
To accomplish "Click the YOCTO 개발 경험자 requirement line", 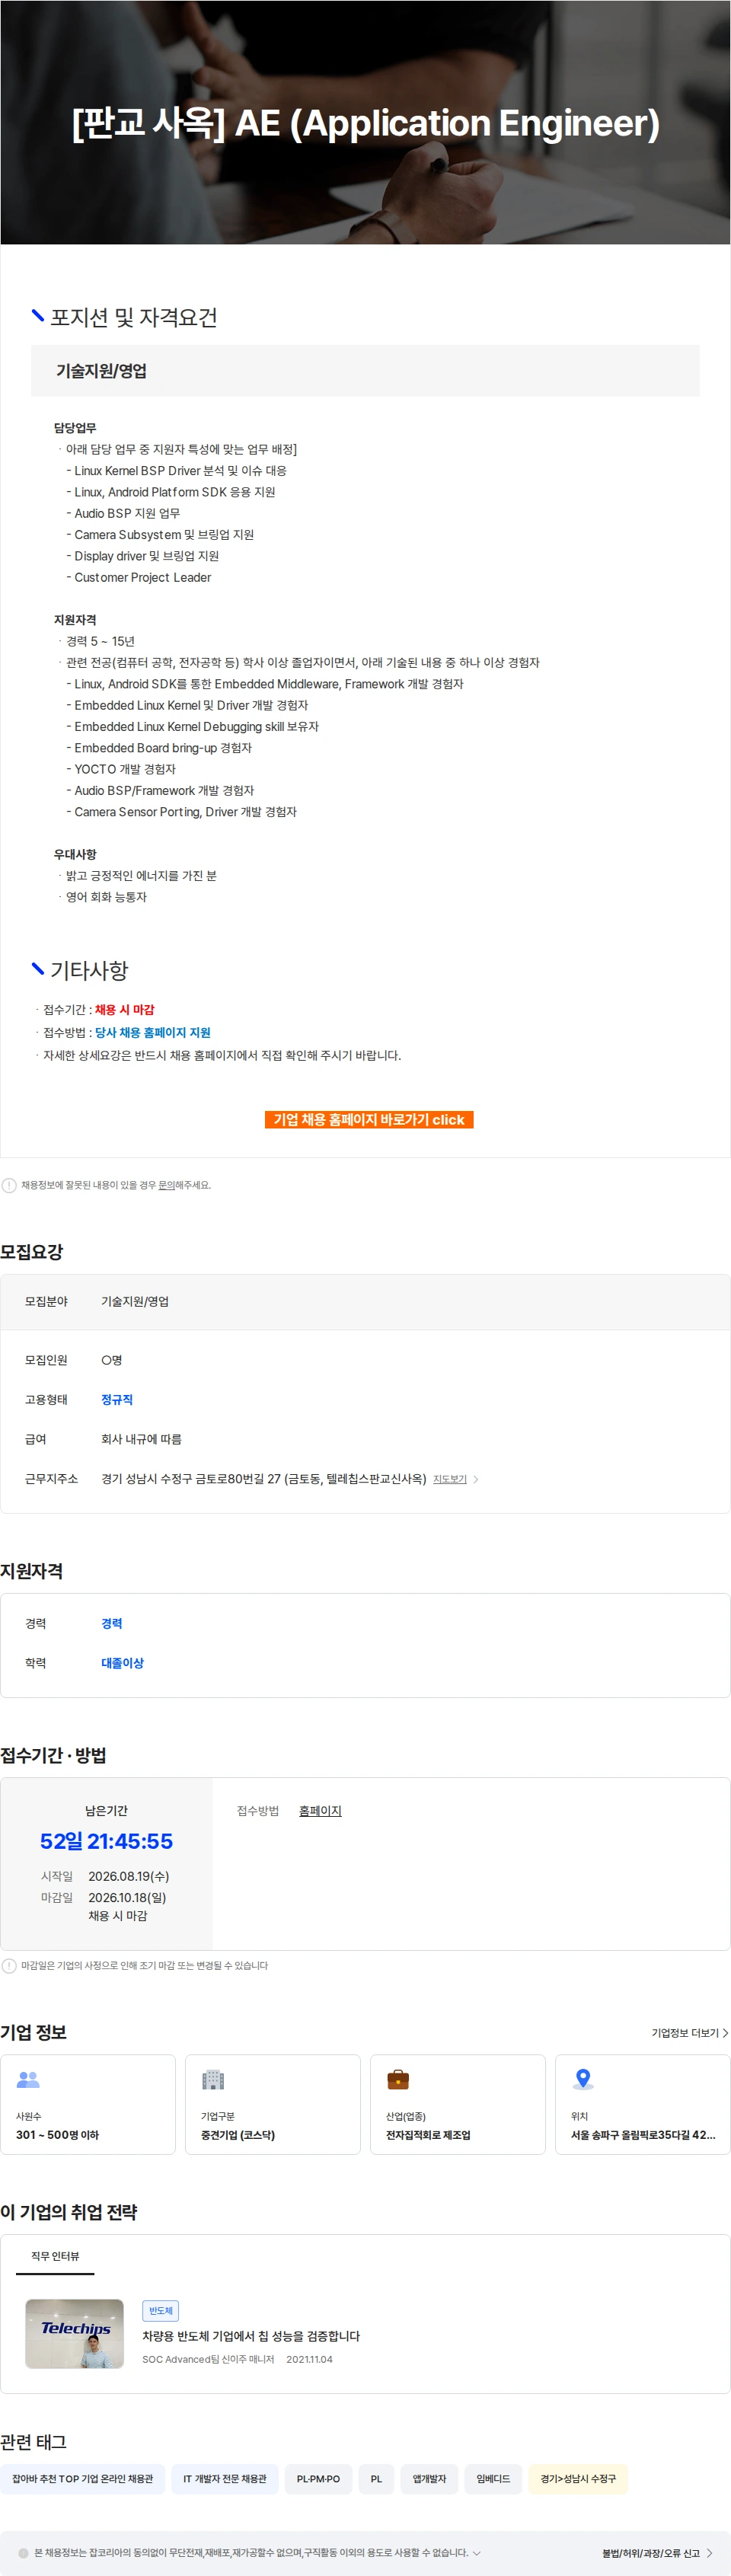I will click(x=121, y=769).
